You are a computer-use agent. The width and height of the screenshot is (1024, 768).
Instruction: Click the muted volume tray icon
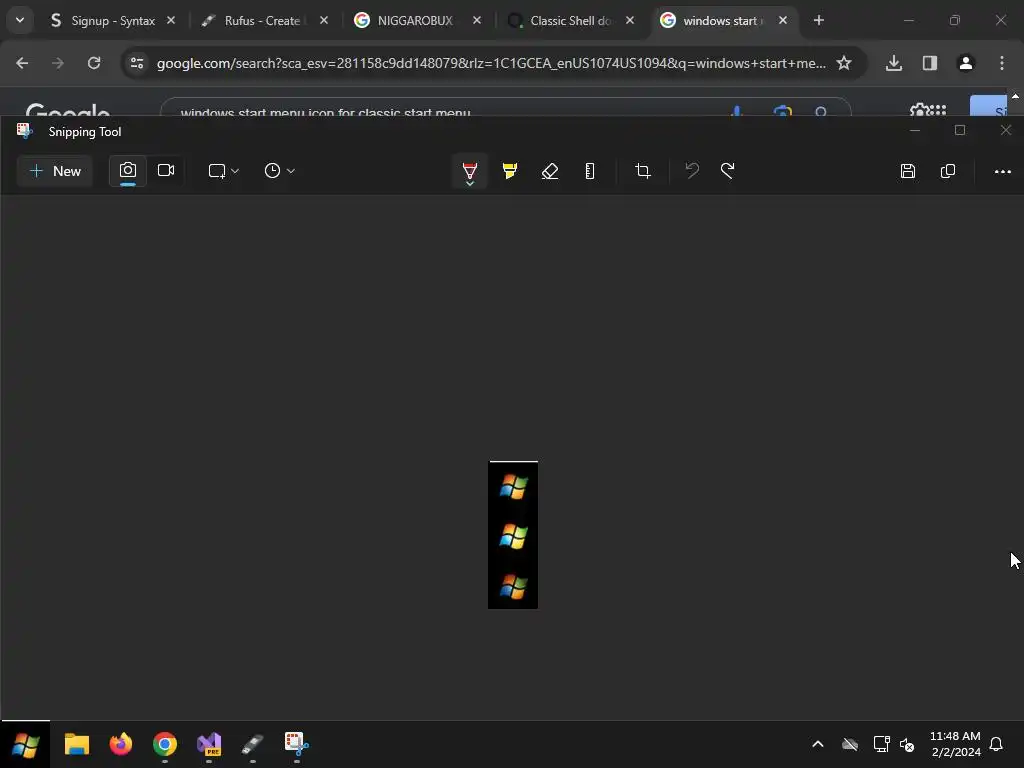(907, 744)
